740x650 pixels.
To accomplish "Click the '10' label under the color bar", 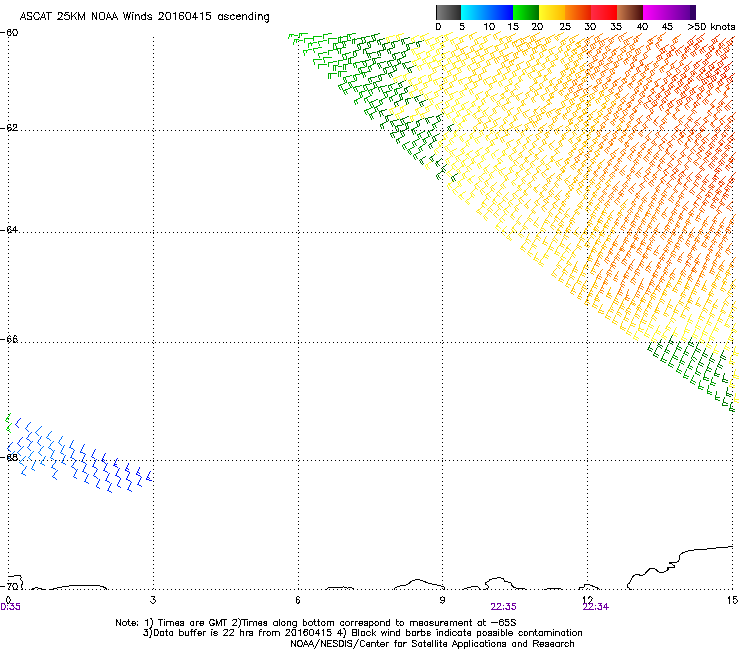I will pyautogui.click(x=489, y=27).
